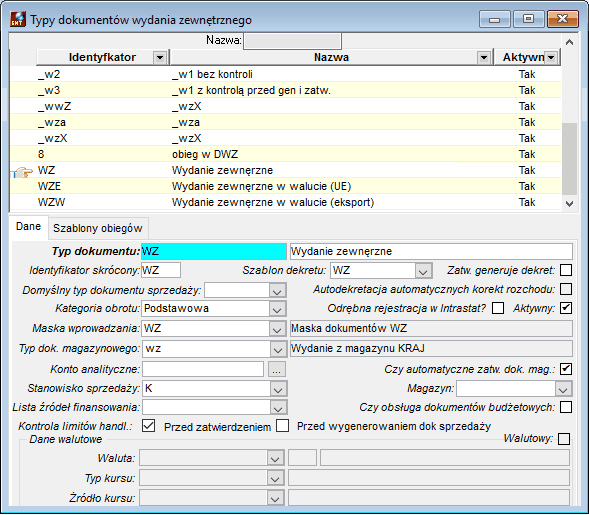Viewport: 589px width, 515px height.
Task: Switch to the Dane tab
Action: (x=29, y=227)
